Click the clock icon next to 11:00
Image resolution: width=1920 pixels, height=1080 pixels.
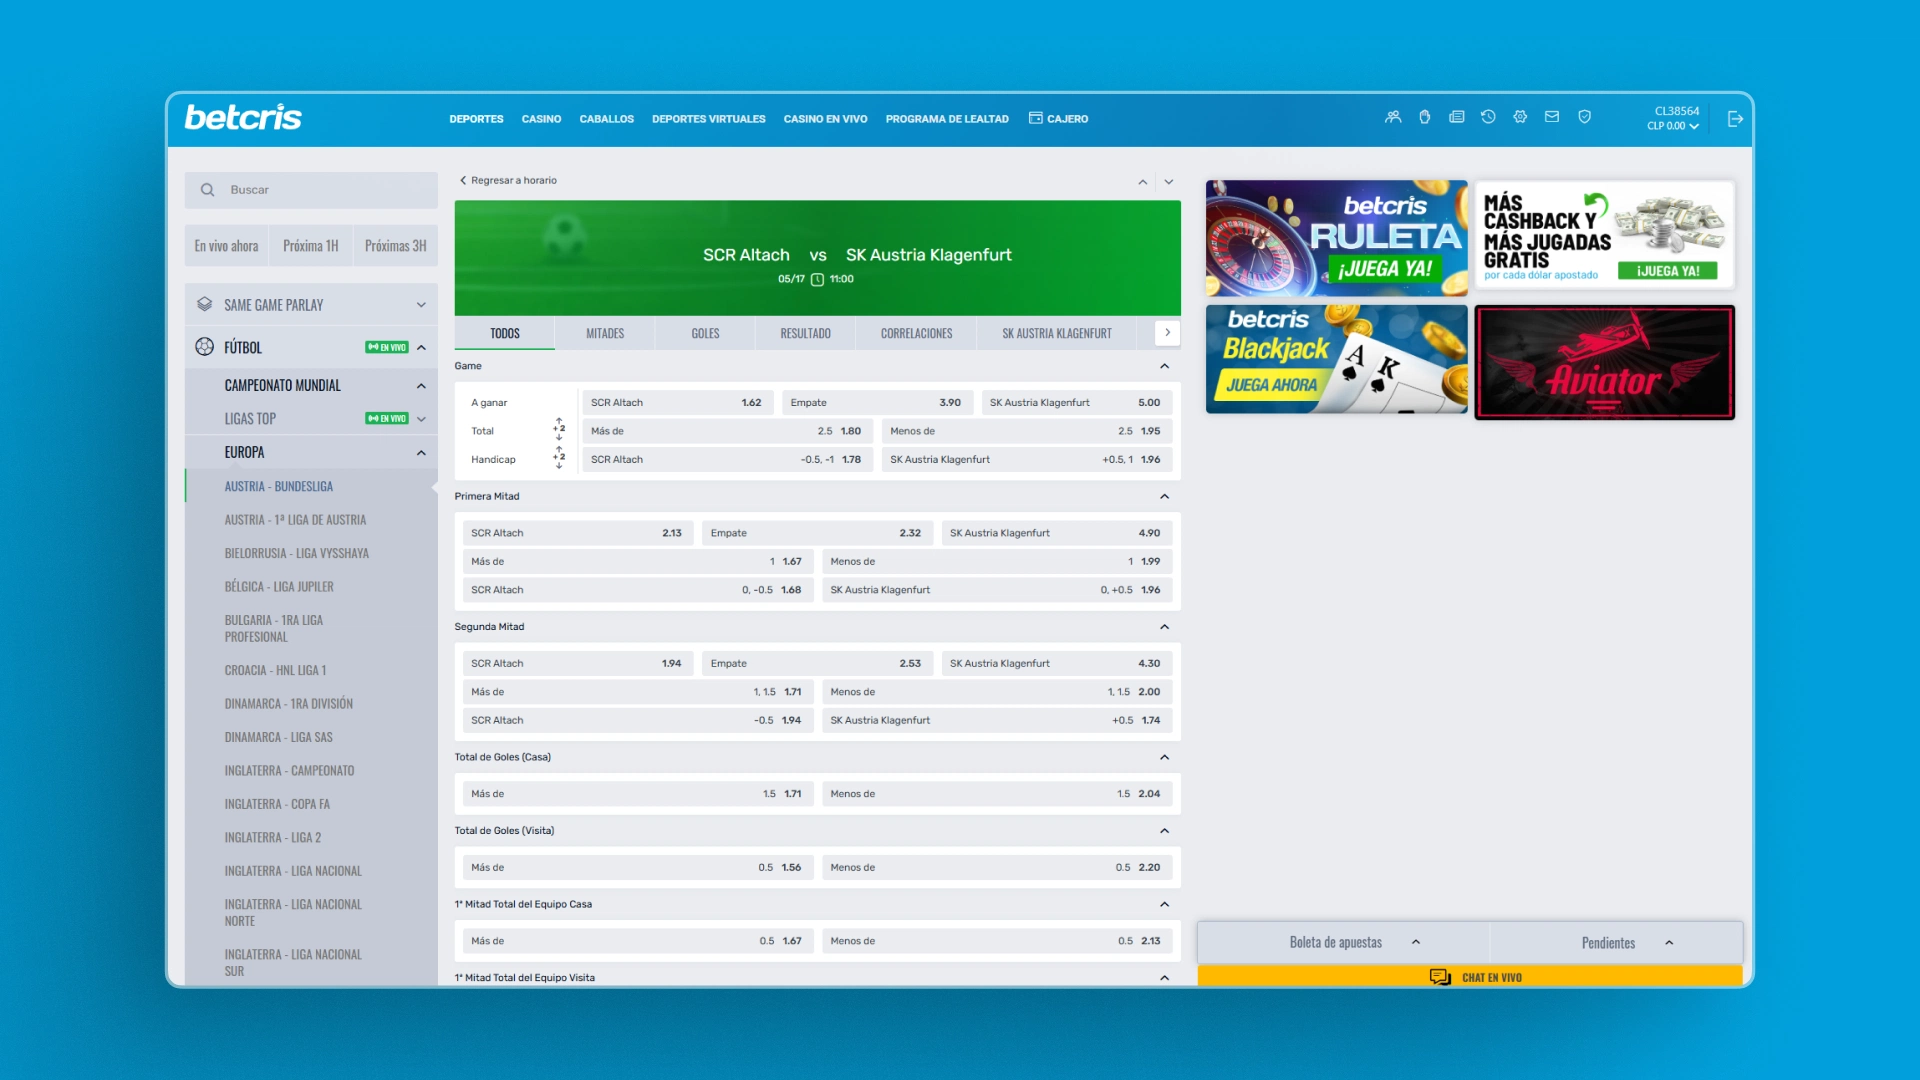pos(817,280)
